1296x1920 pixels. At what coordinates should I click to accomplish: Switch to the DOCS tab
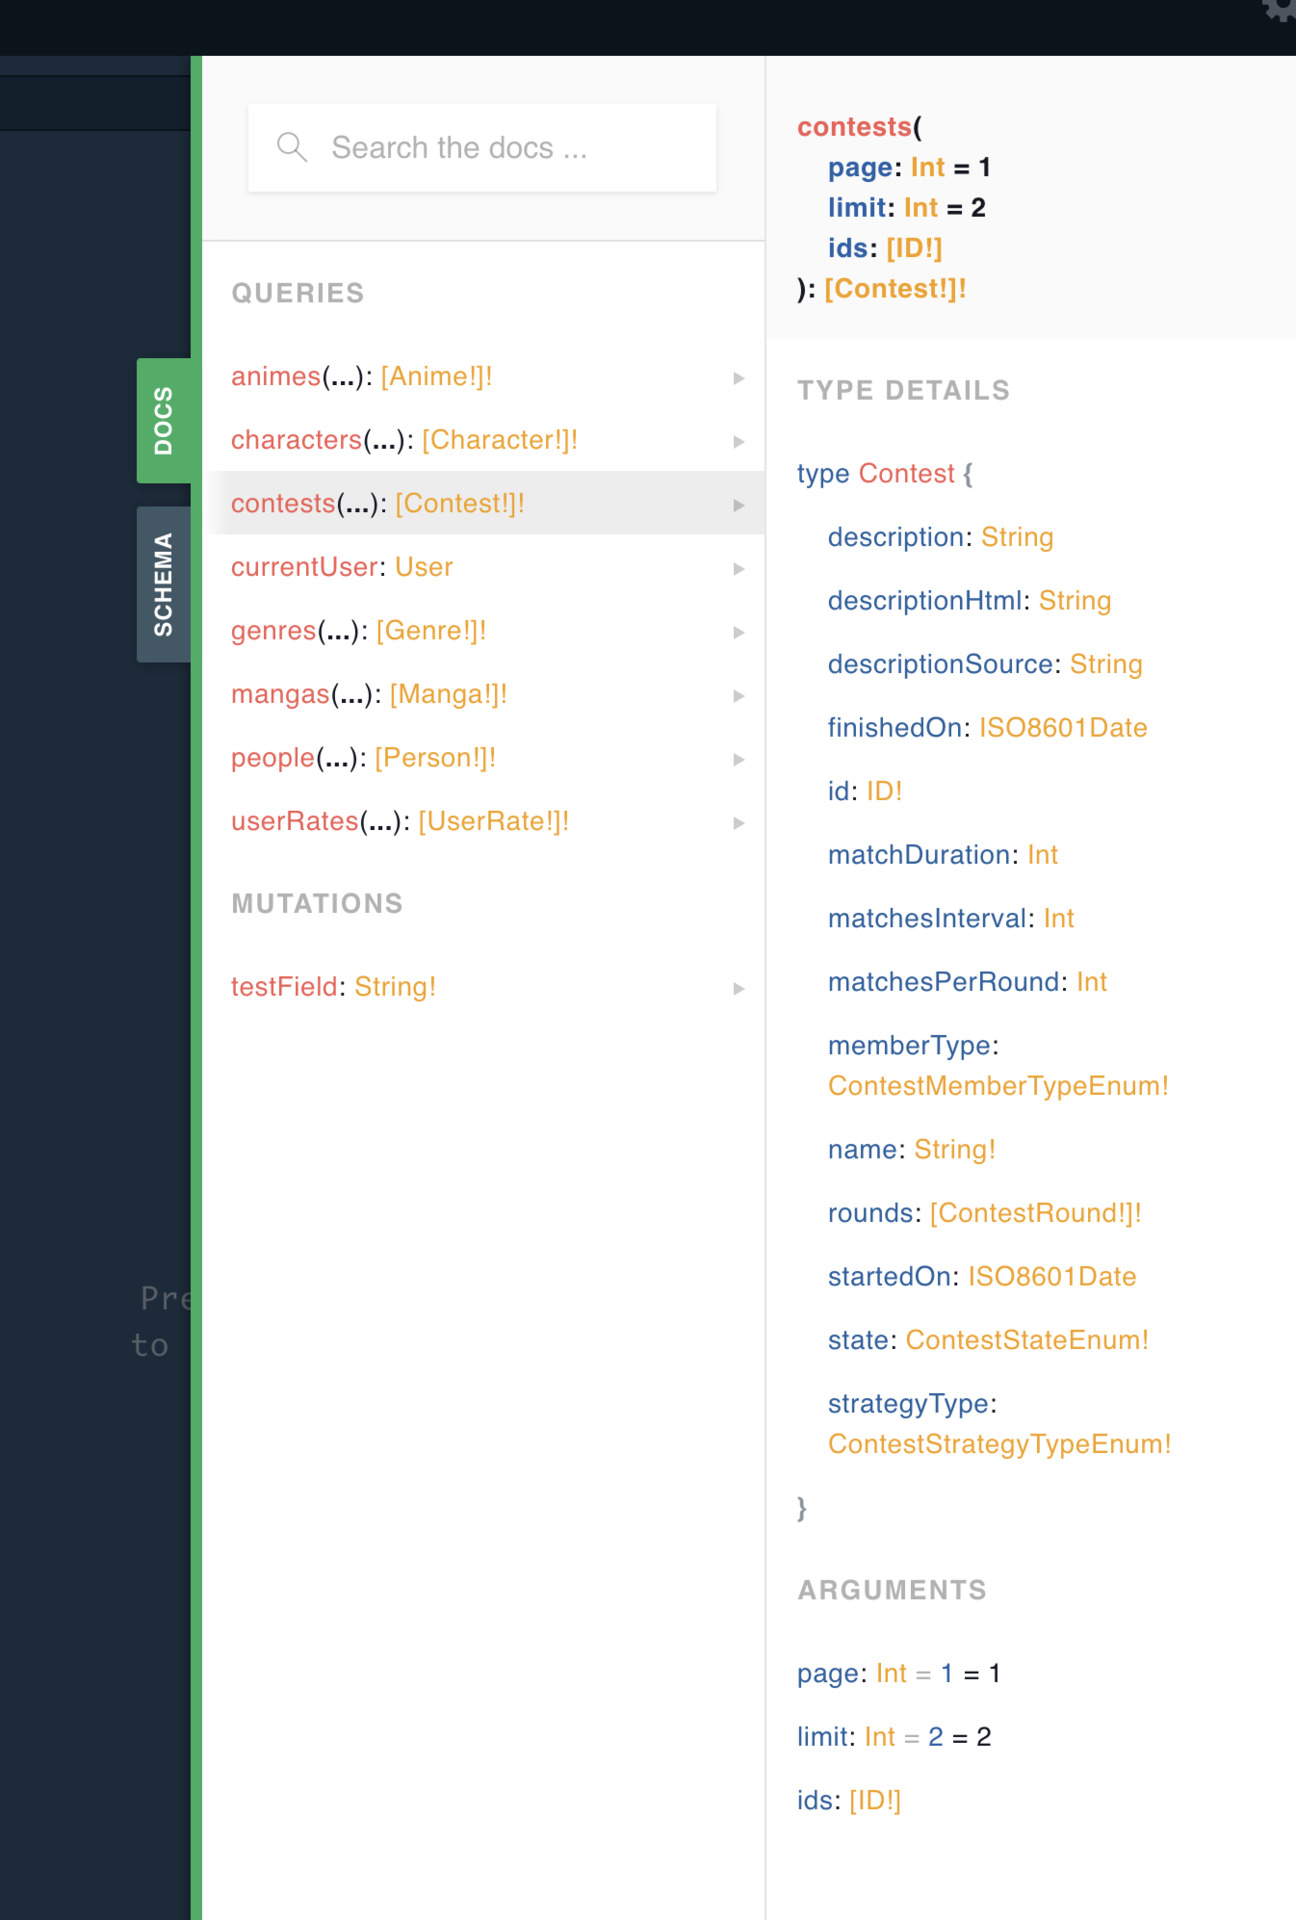pos(163,421)
